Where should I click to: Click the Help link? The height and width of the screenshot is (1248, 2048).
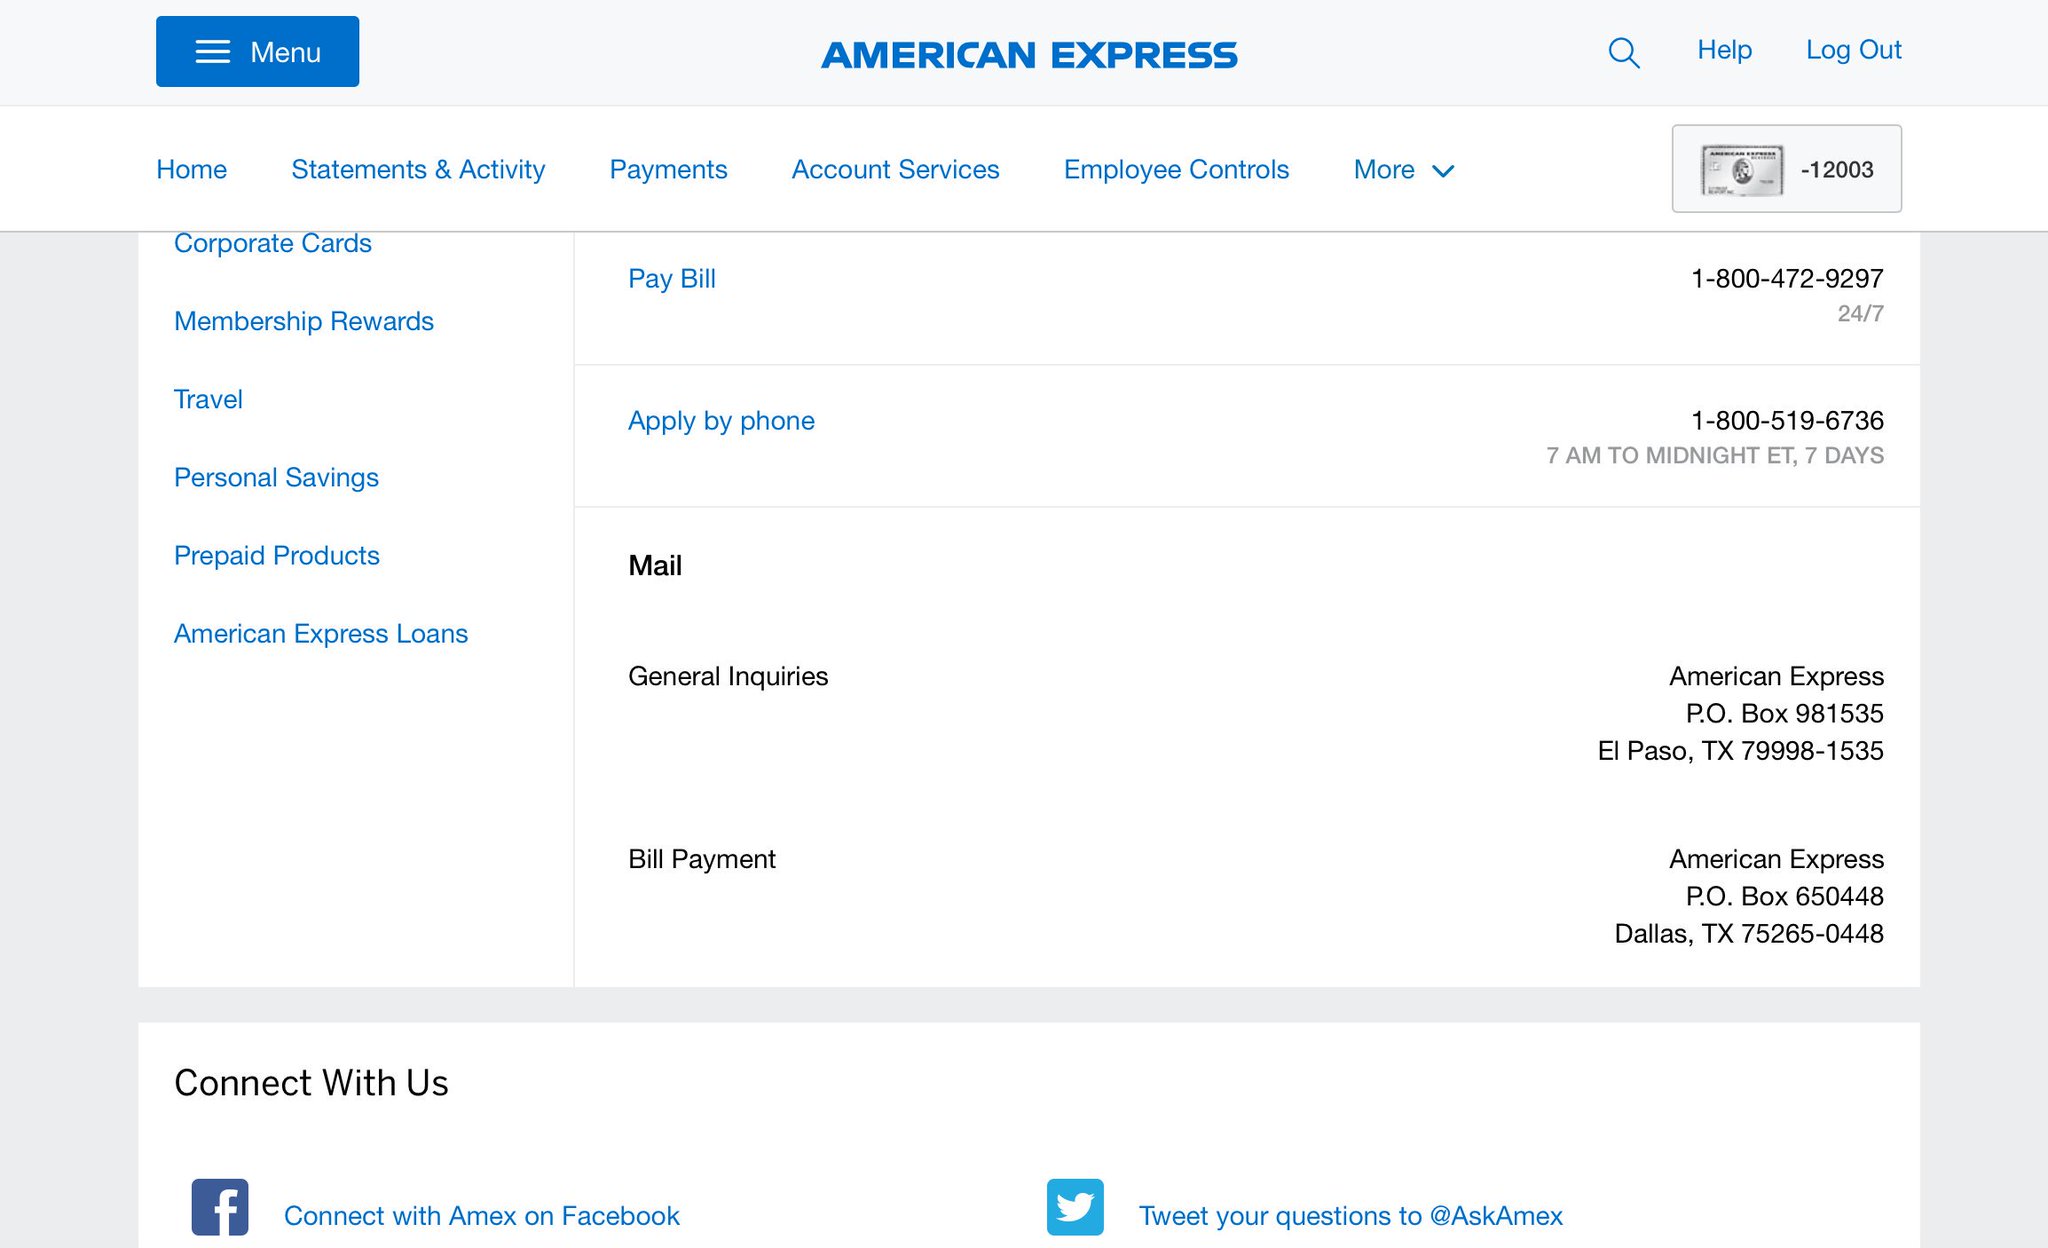[1724, 50]
